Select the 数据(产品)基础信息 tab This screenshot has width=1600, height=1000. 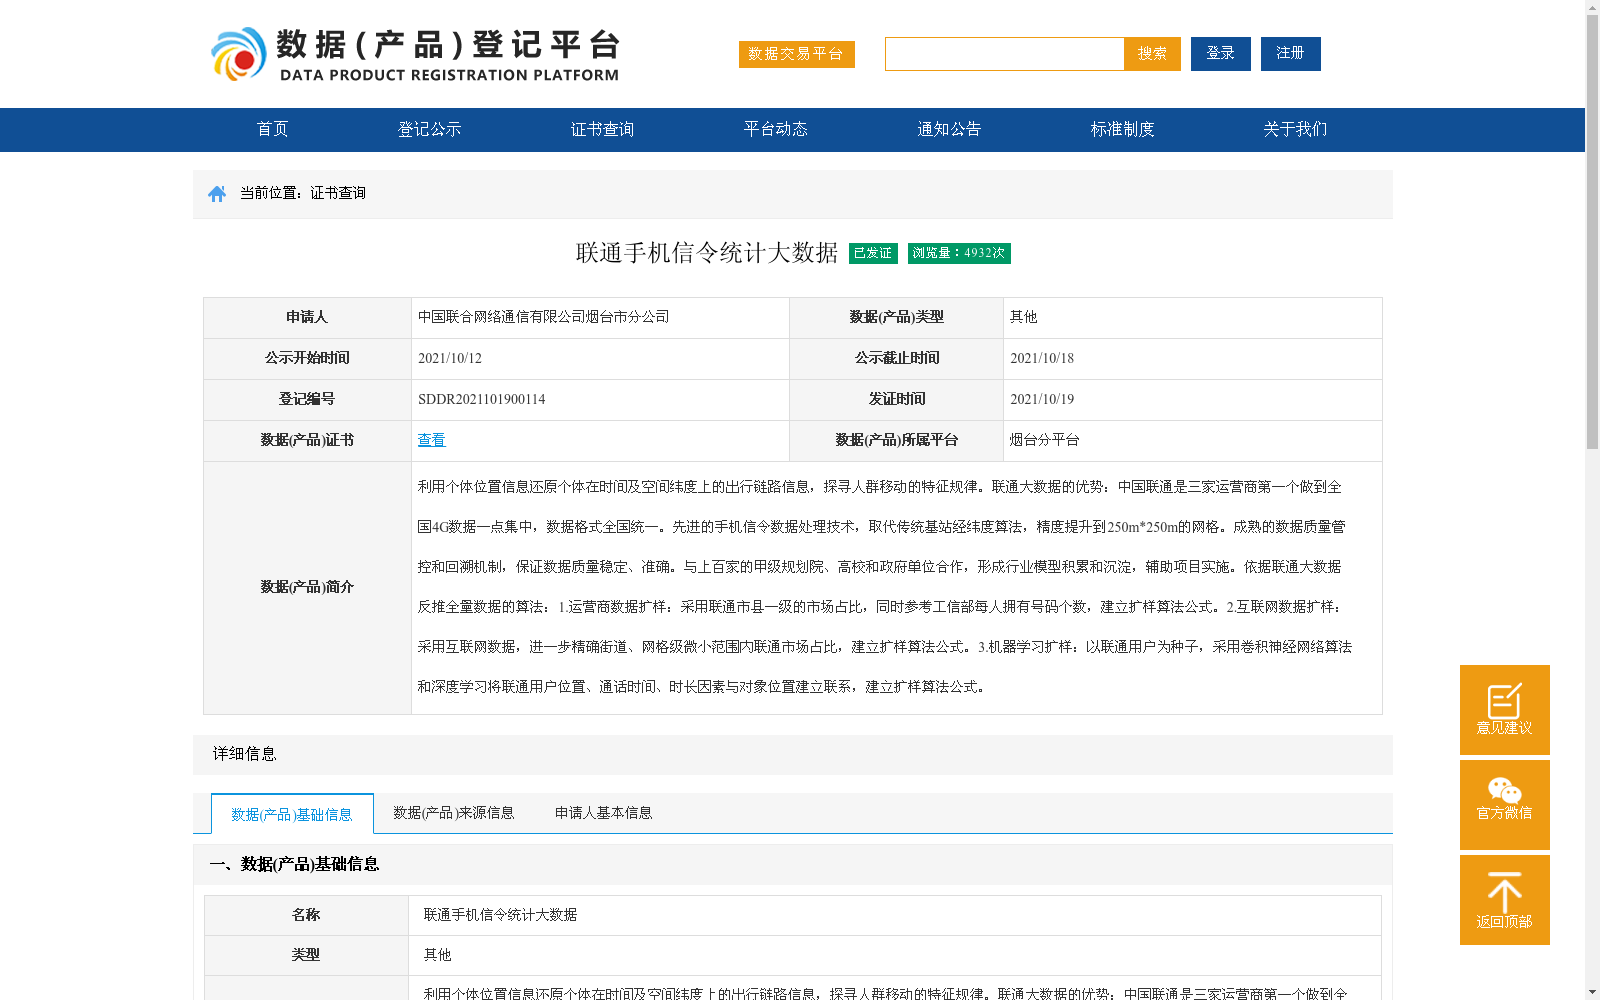292,814
